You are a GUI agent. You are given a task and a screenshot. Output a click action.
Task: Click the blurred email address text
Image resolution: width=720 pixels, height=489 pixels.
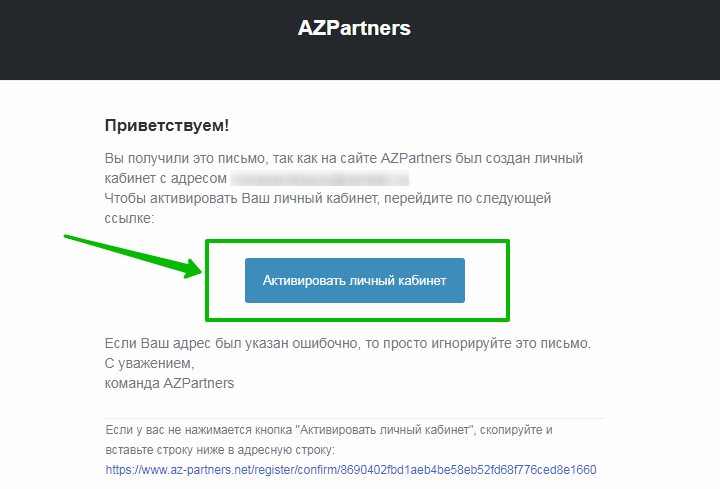point(320,178)
